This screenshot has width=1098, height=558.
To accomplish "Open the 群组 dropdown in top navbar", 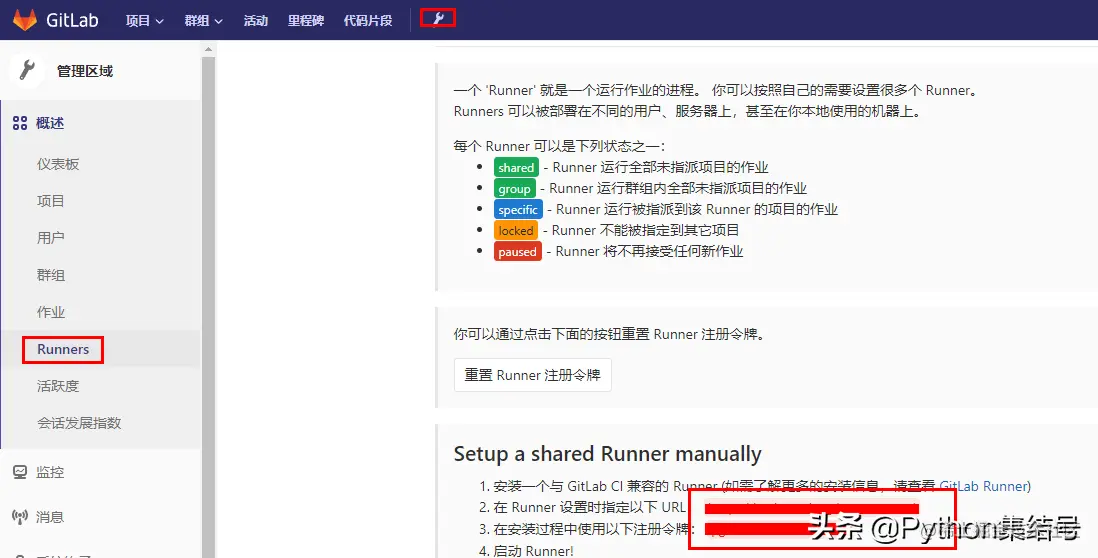I will pyautogui.click(x=204, y=20).
